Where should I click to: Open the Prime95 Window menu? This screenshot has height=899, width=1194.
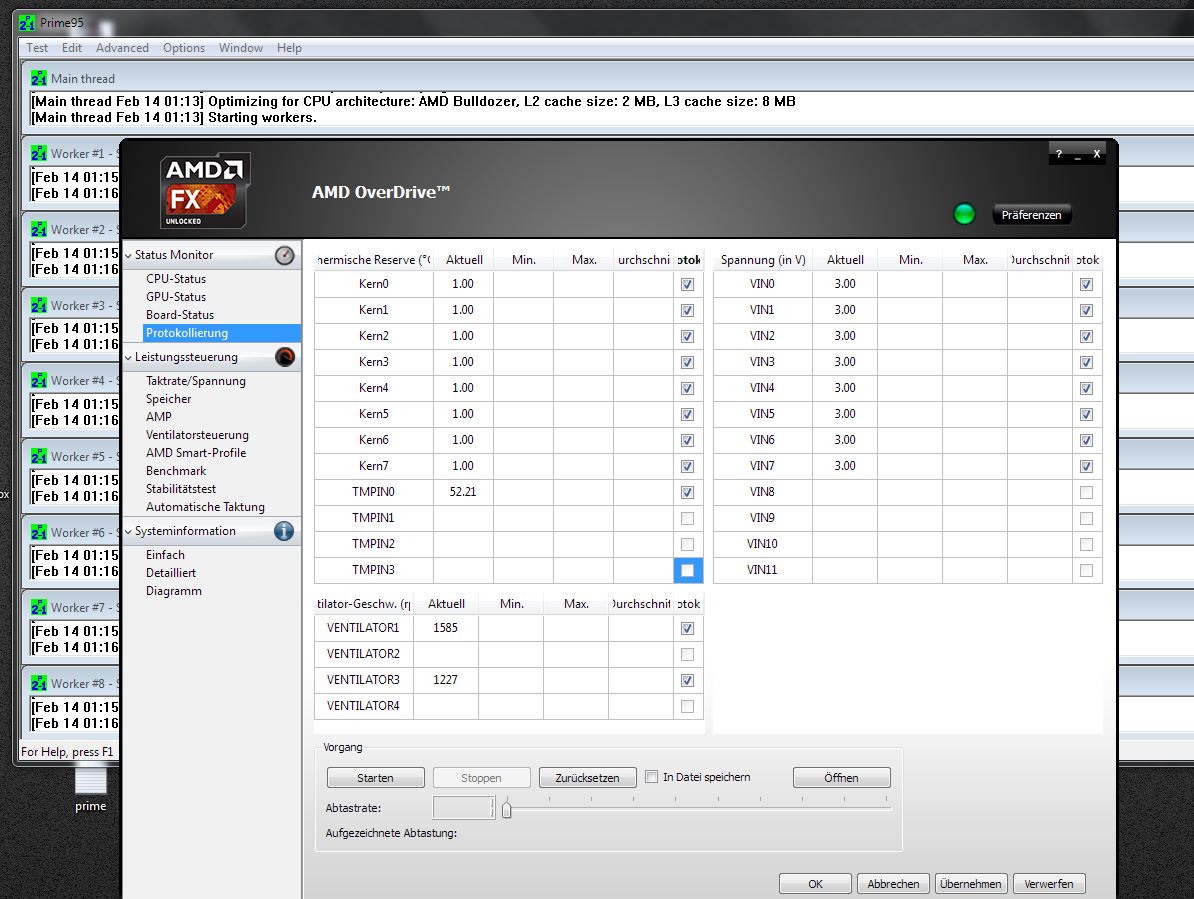click(x=241, y=48)
